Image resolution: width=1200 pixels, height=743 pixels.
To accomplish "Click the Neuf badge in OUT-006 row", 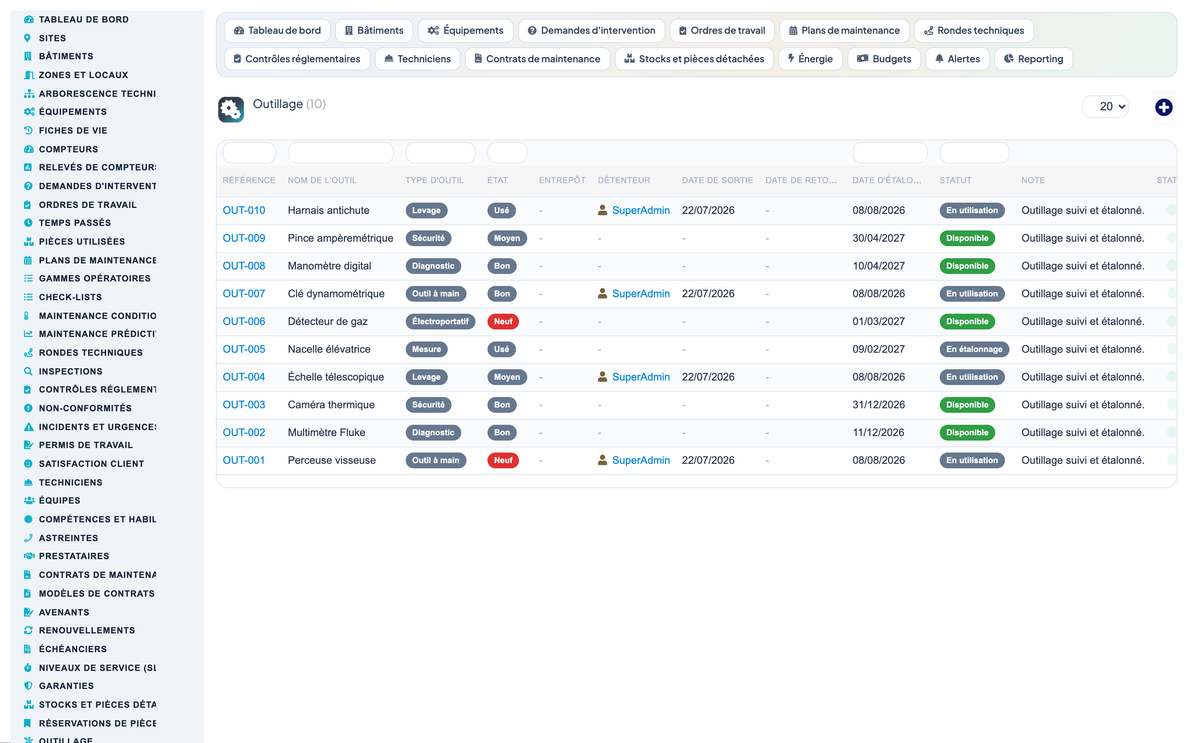I will (503, 321).
